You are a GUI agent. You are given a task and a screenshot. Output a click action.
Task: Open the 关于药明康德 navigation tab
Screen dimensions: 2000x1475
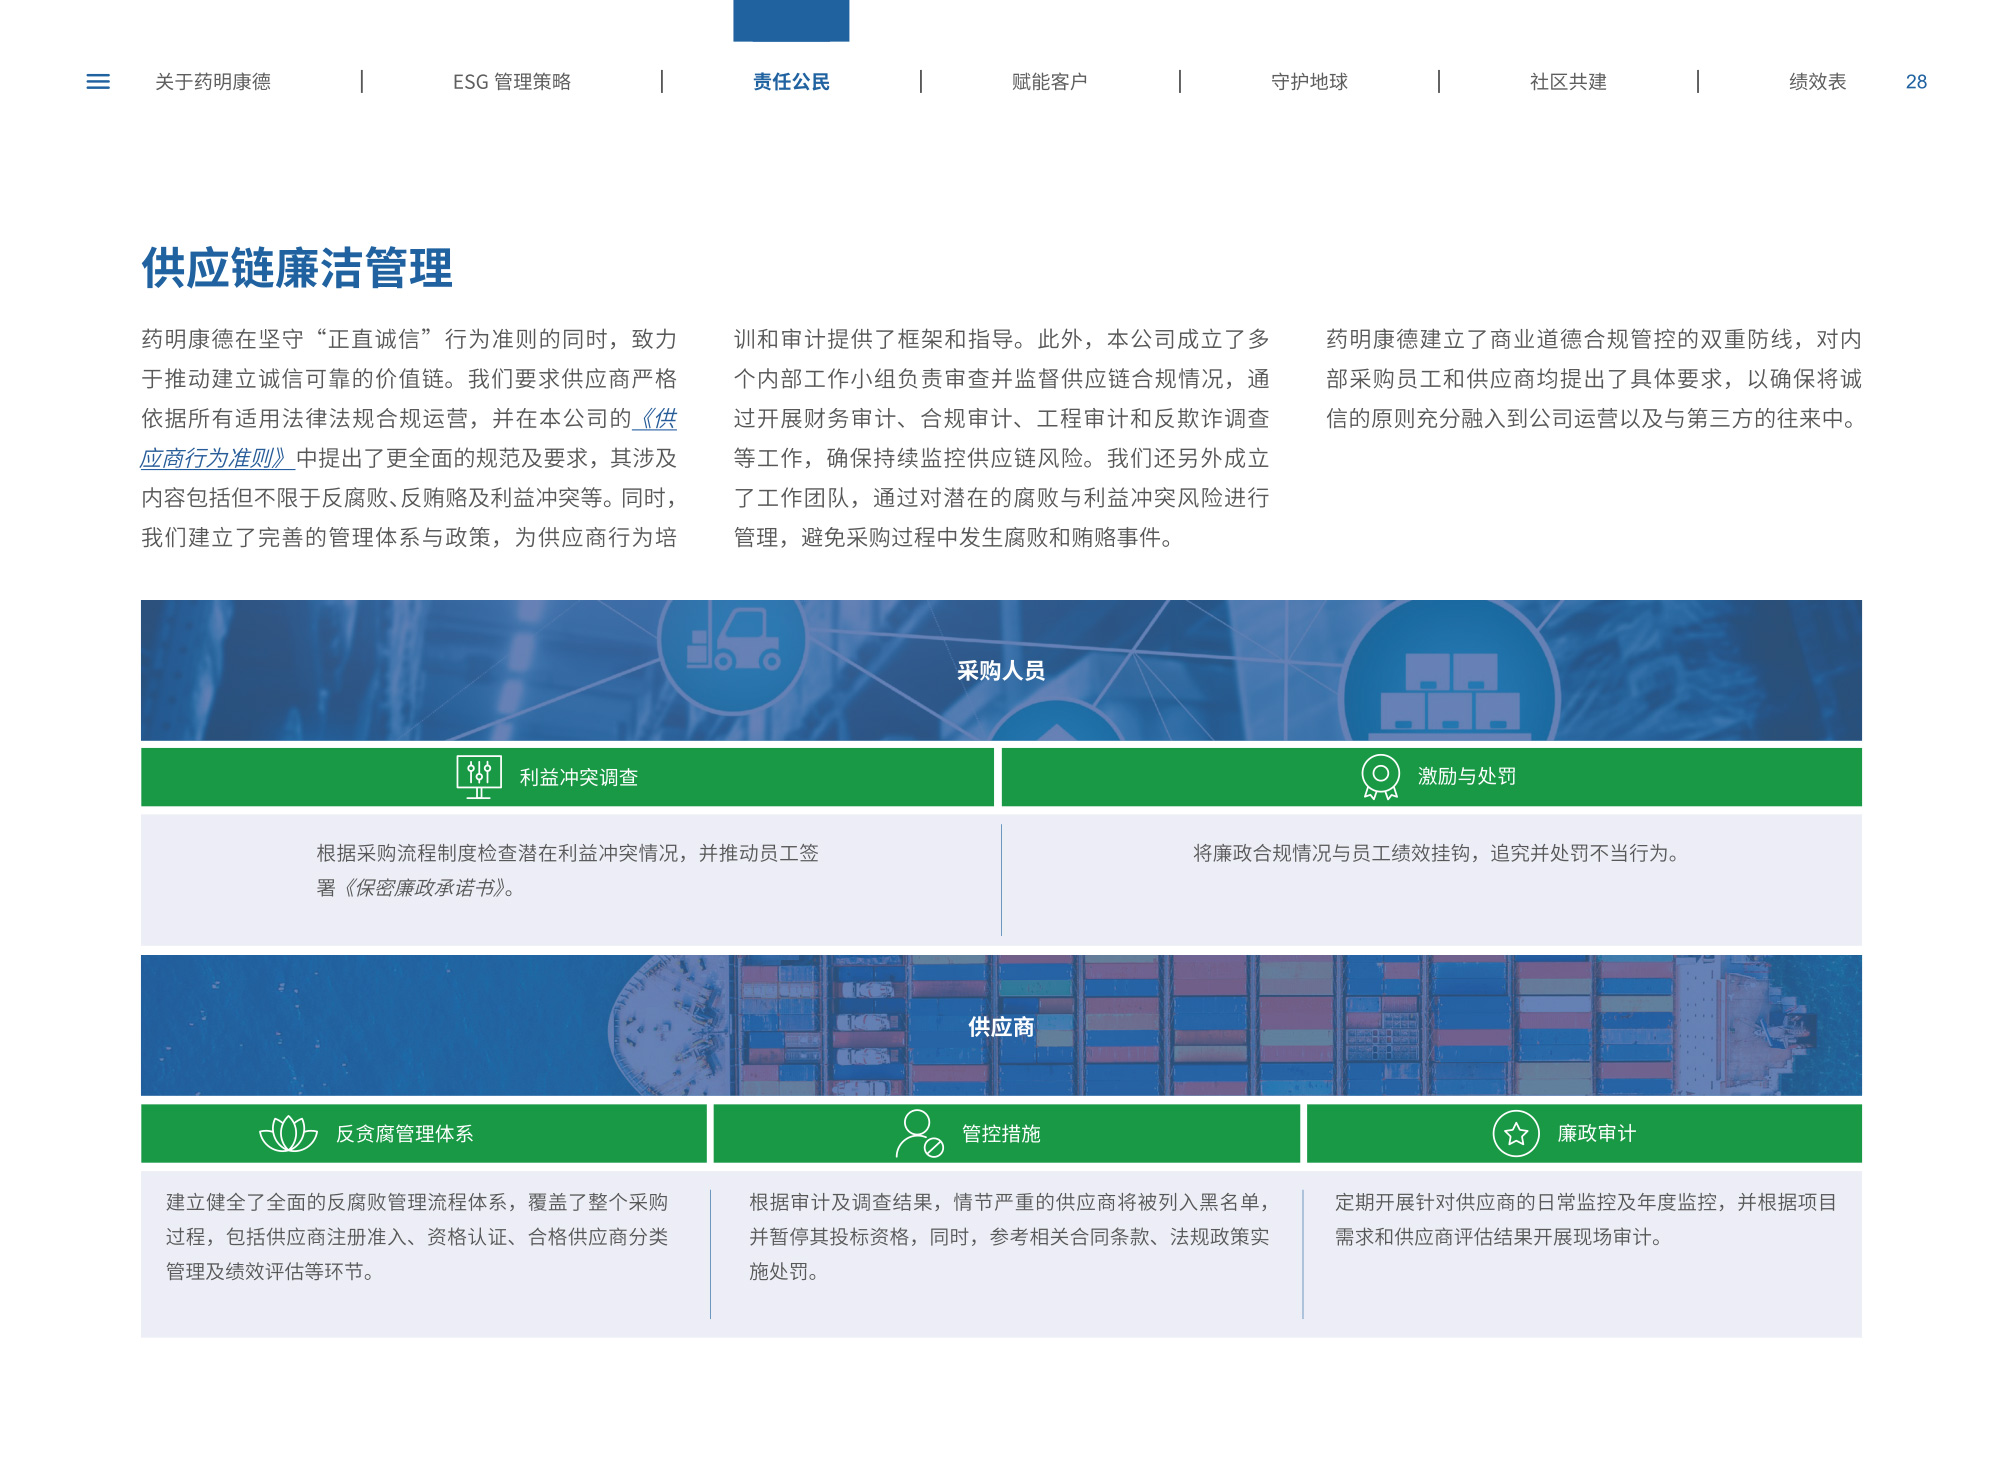[x=213, y=82]
